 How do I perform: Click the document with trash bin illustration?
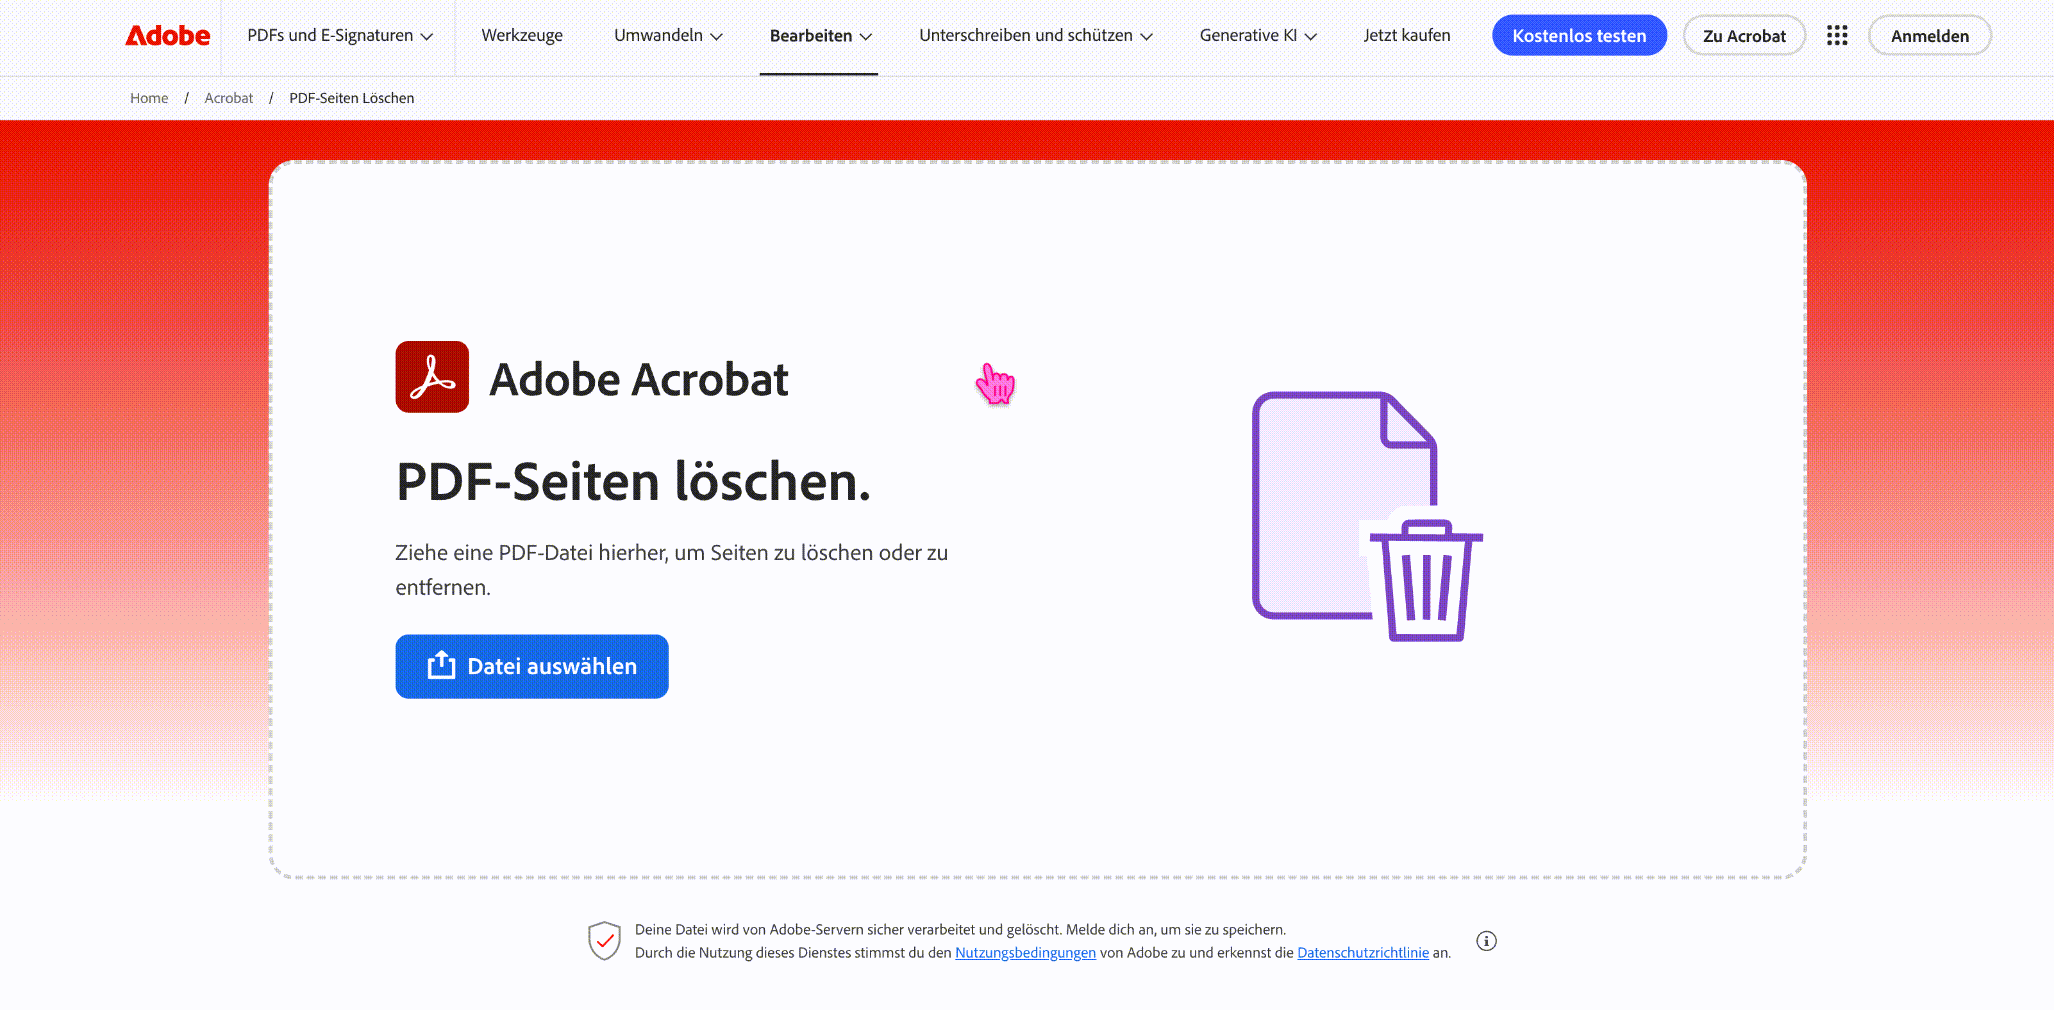[x=1367, y=516]
